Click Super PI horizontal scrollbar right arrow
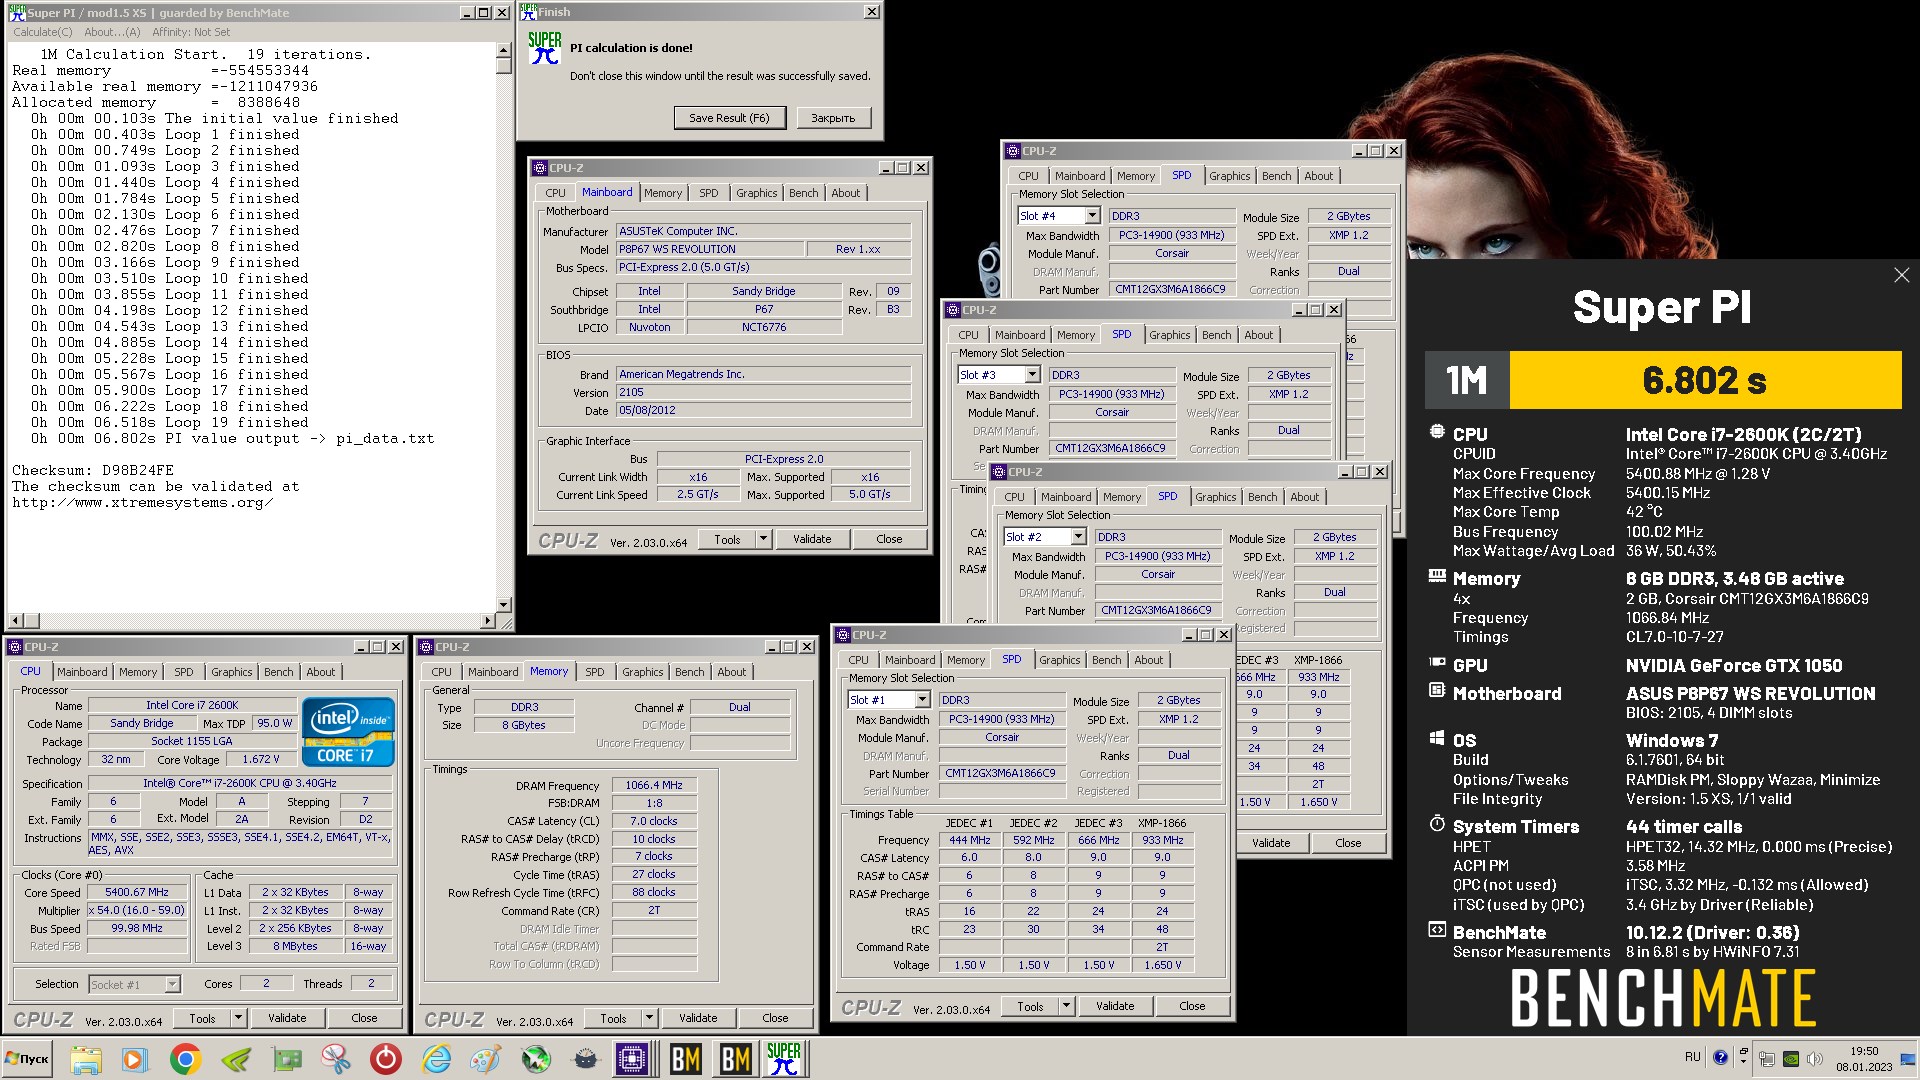The image size is (1920, 1080). (x=489, y=621)
